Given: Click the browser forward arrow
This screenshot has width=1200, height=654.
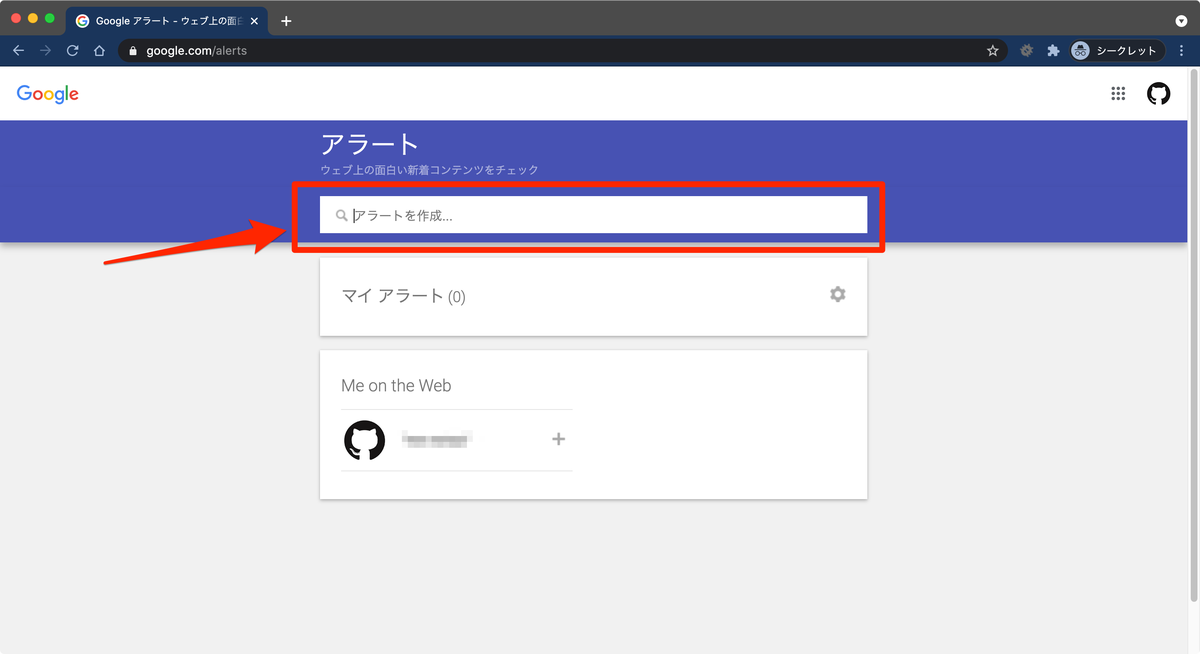Looking at the screenshot, I should tap(45, 50).
